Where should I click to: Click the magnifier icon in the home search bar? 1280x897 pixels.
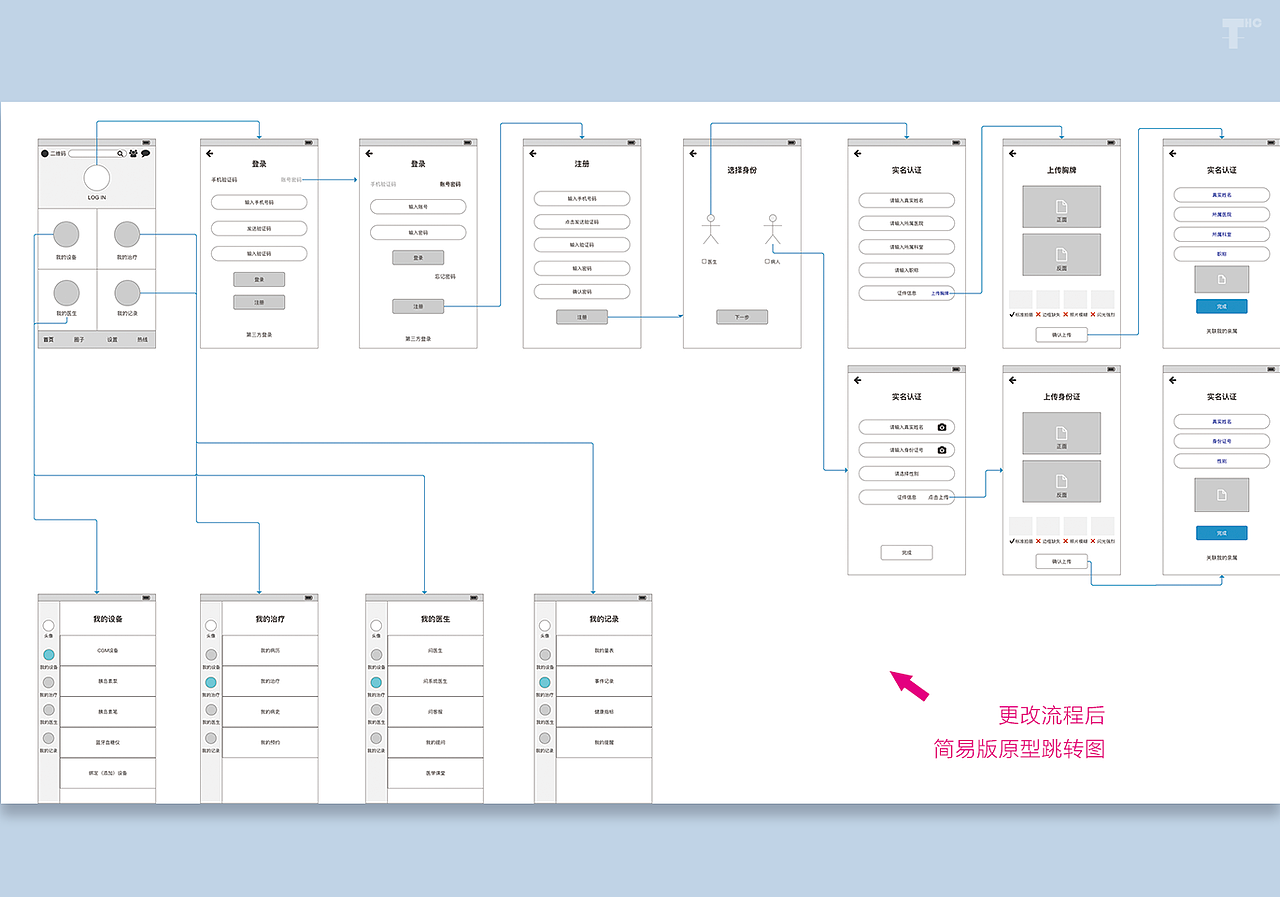coord(121,154)
